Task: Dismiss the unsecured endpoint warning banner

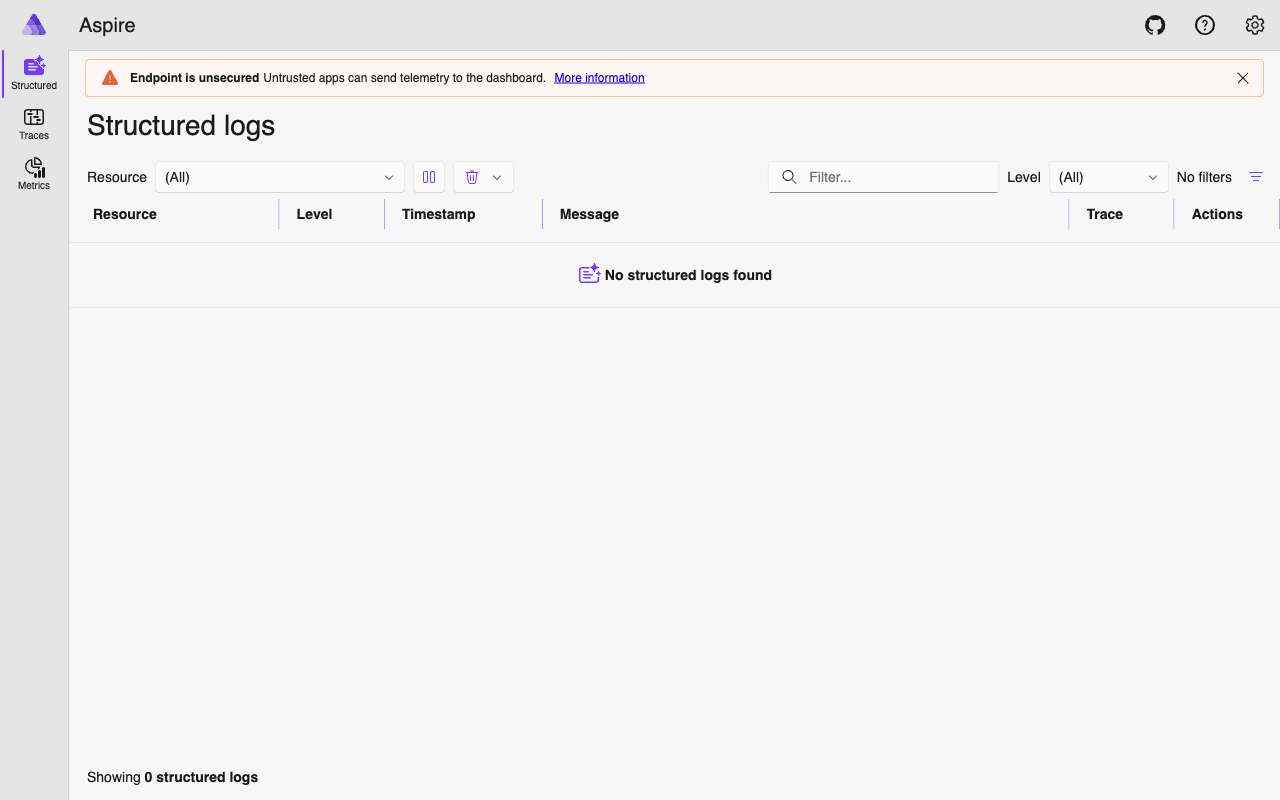Action: [1243, 77]
